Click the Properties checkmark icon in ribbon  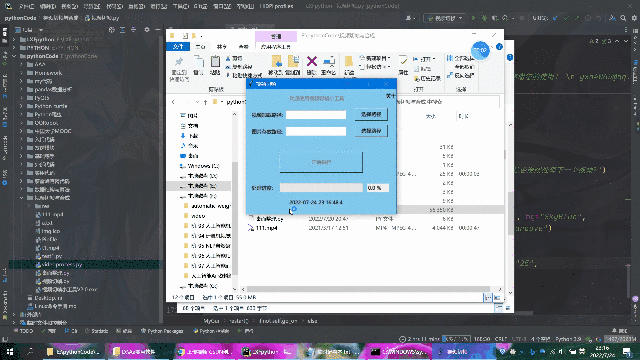pos(403,65)
